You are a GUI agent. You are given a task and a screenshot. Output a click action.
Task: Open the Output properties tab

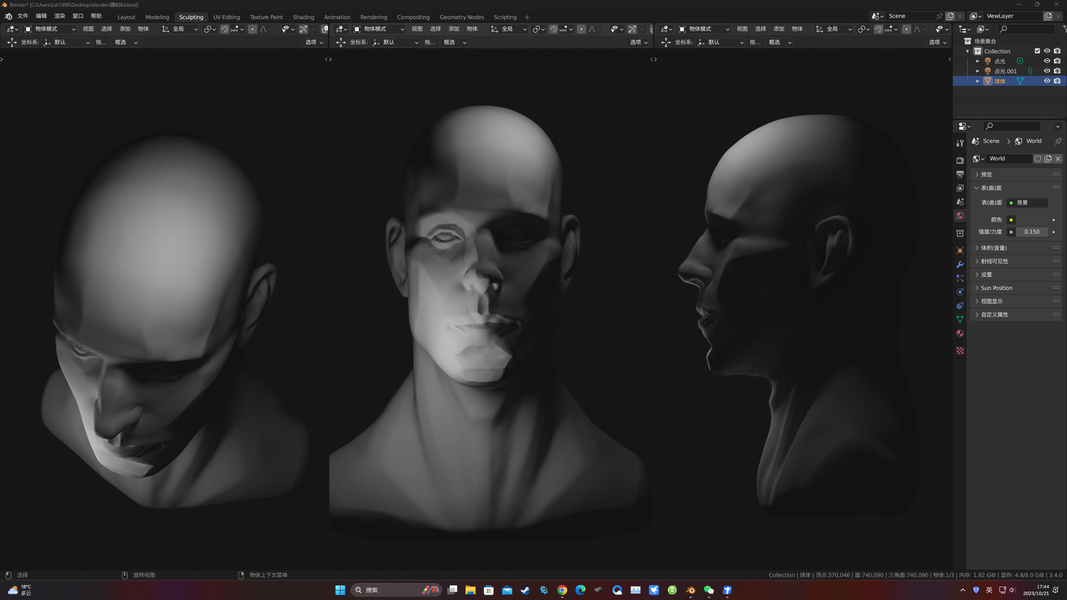pyautogui.click(x=959, y=174)
